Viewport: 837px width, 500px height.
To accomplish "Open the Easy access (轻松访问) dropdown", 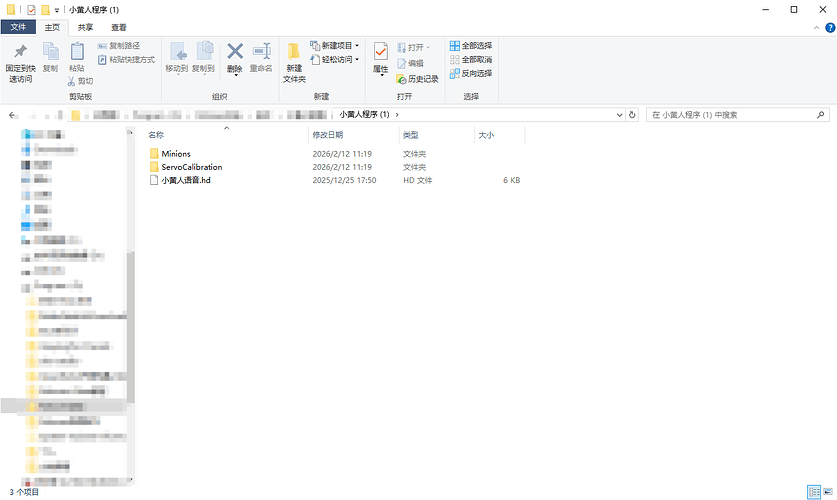I will [334, 60].
